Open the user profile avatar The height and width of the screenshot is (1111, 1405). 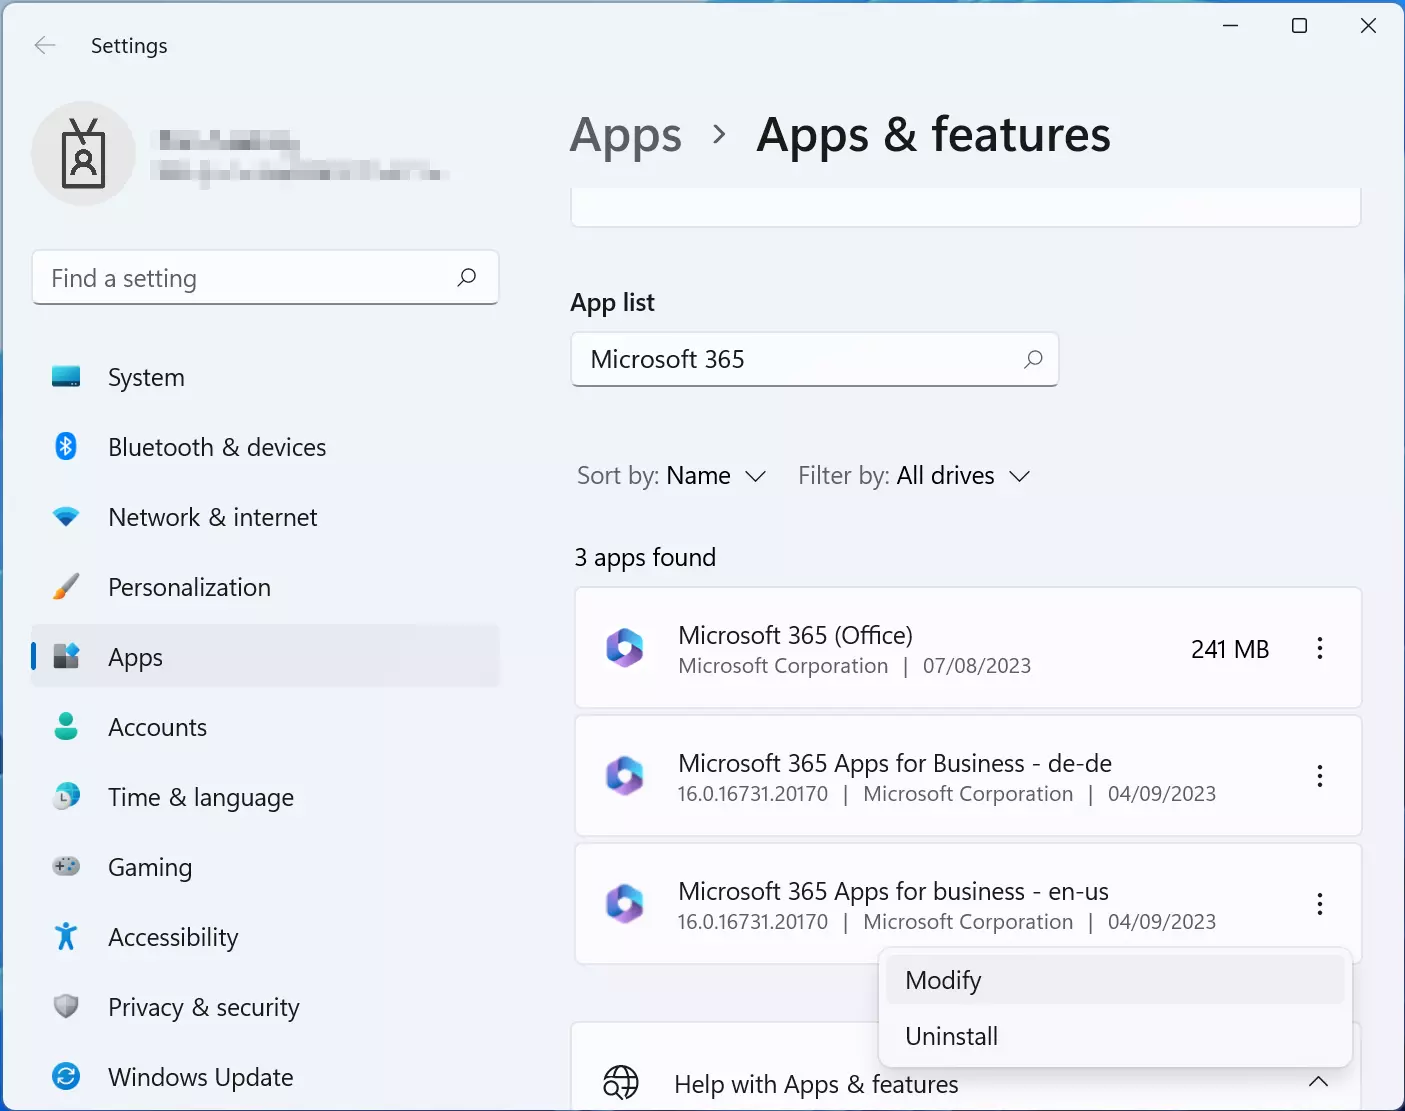click(x=84, y=153)
